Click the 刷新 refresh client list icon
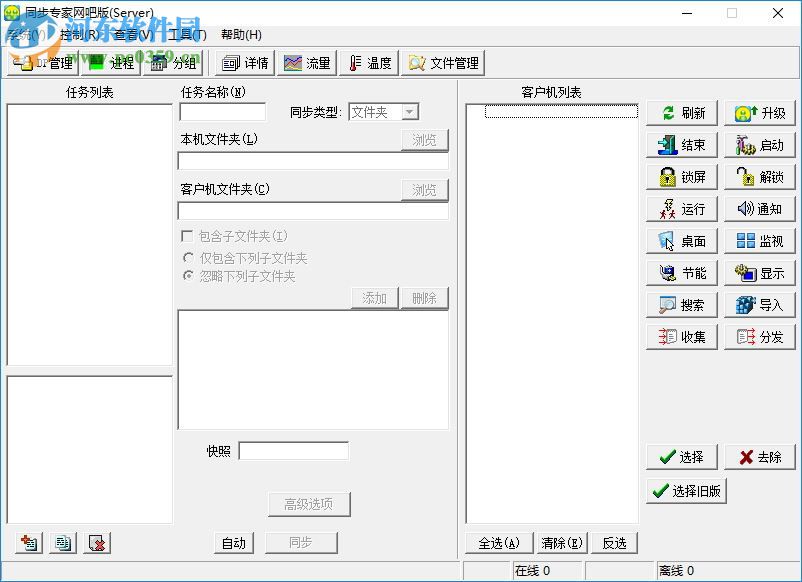802x582 pixels. click(x=681, y=112)
